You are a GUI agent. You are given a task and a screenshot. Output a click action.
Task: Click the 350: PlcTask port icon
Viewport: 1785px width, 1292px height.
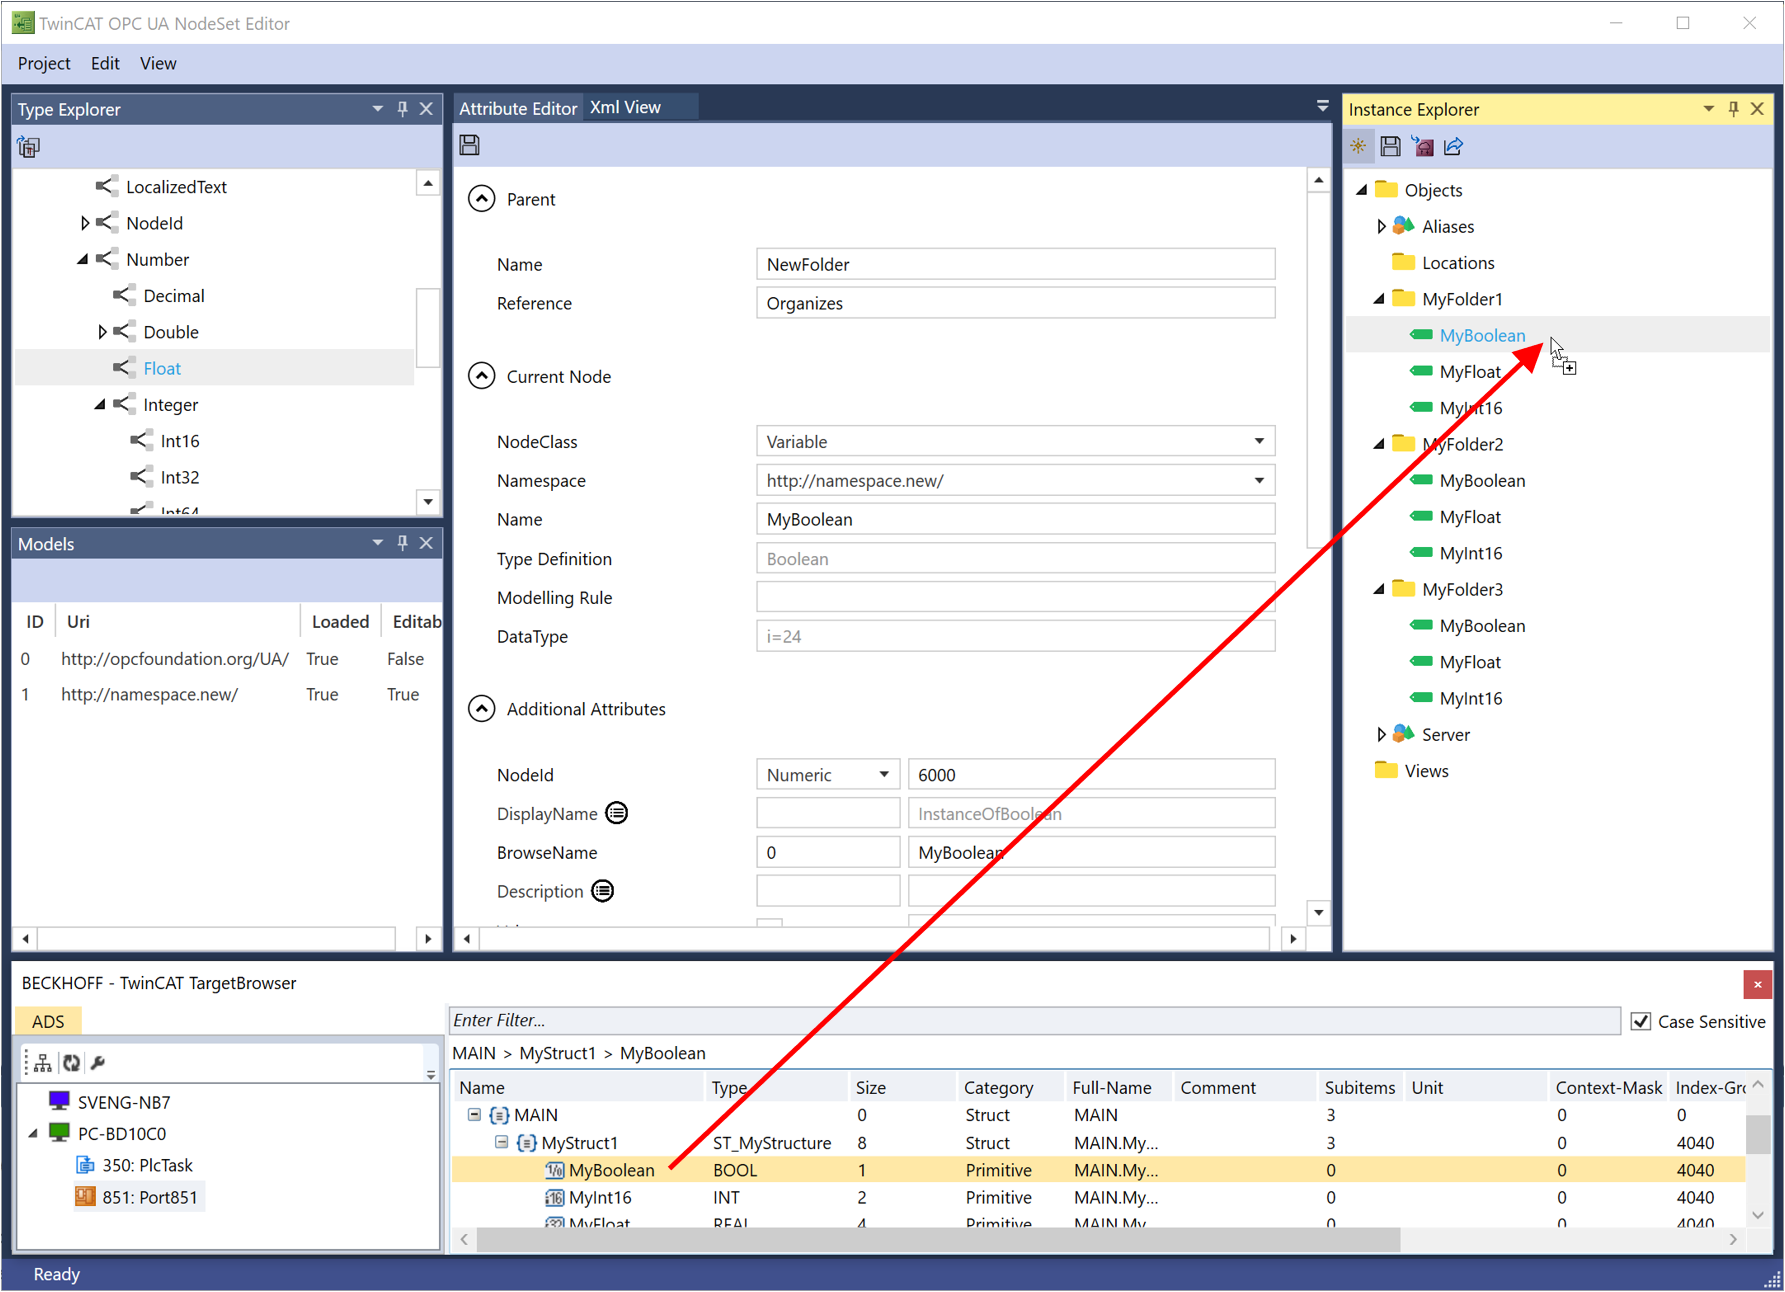tap(85, 1165)
